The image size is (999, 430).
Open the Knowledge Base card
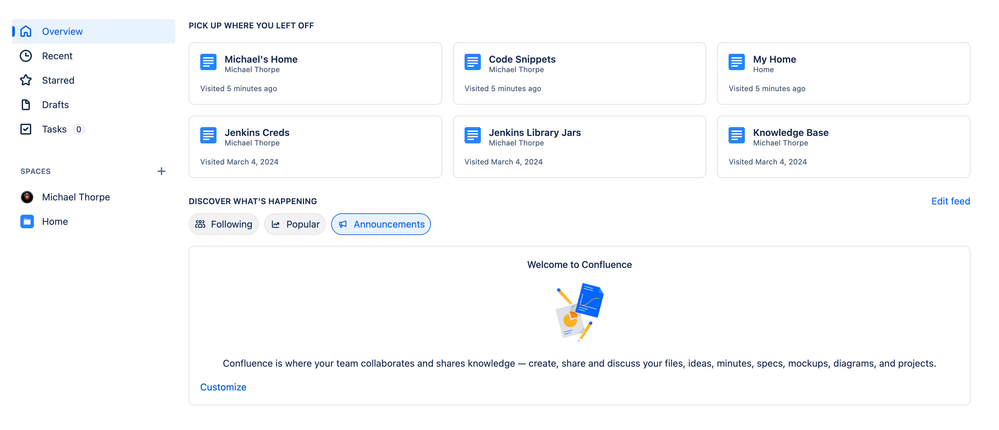844,147
